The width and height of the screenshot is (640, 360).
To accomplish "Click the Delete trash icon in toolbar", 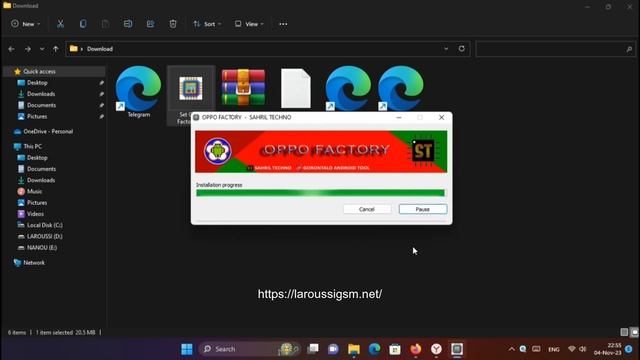I will (173, 24).
